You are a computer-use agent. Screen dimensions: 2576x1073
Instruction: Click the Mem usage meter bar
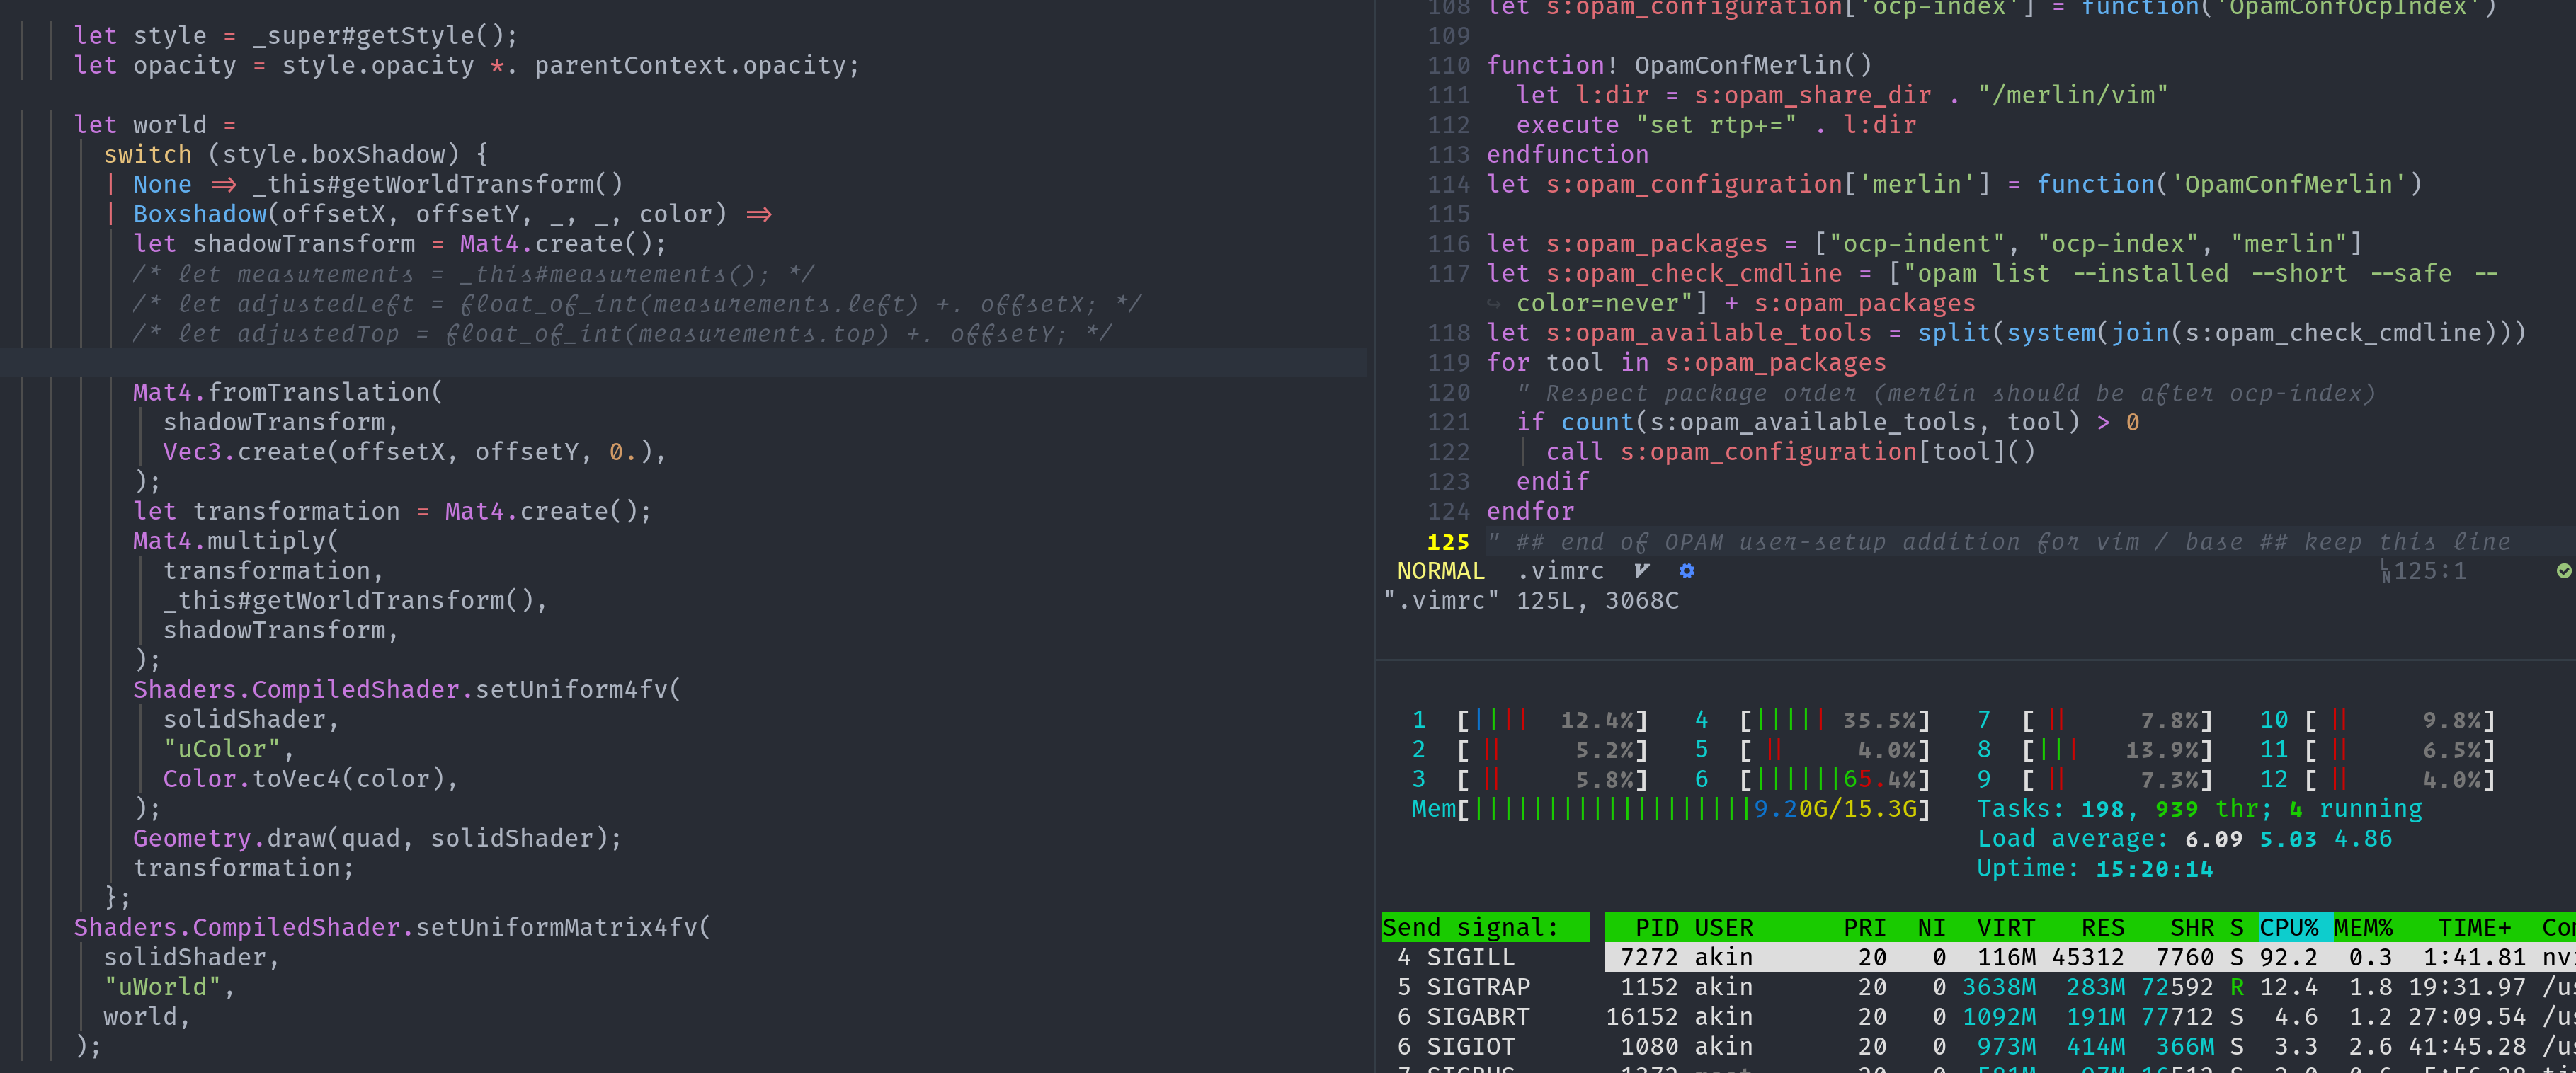[x=1670, y=809]
